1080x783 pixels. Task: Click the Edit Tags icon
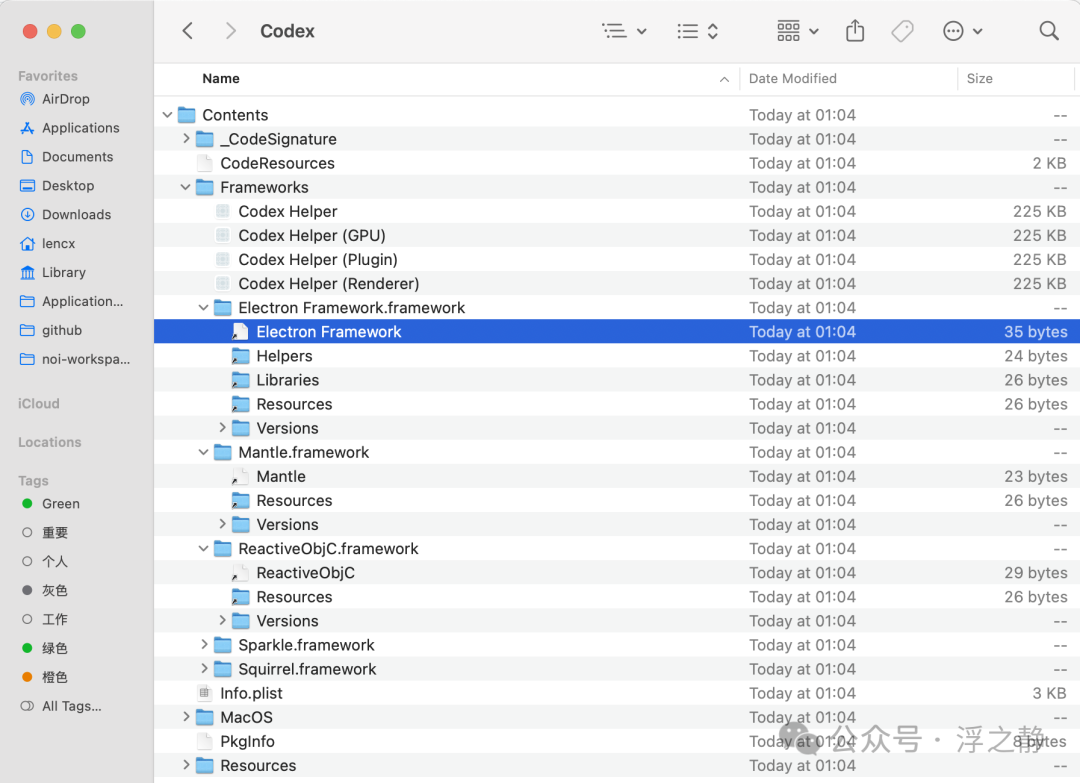902,31
